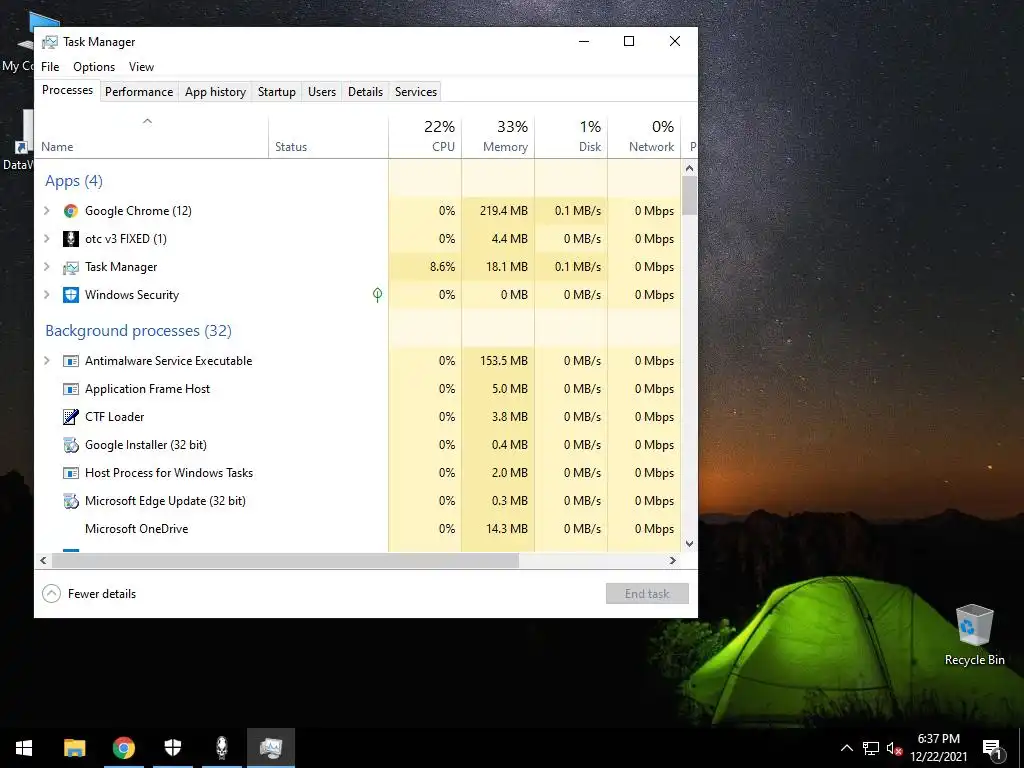Click the muted volume tray icon
The width and height of the screenshot is (1024, 768).
point(895,748)
